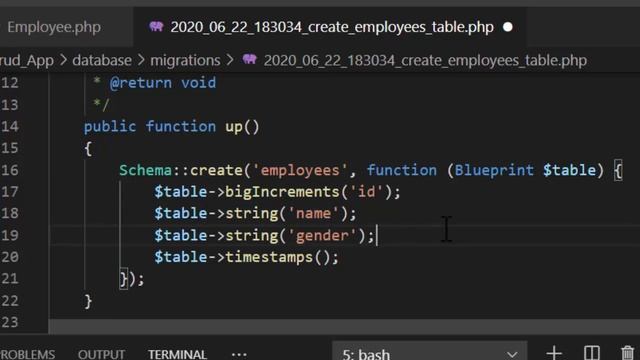Screen dimensions: 640x360
Task: Click line number 16 in the gutter
Action: [10, 170]
